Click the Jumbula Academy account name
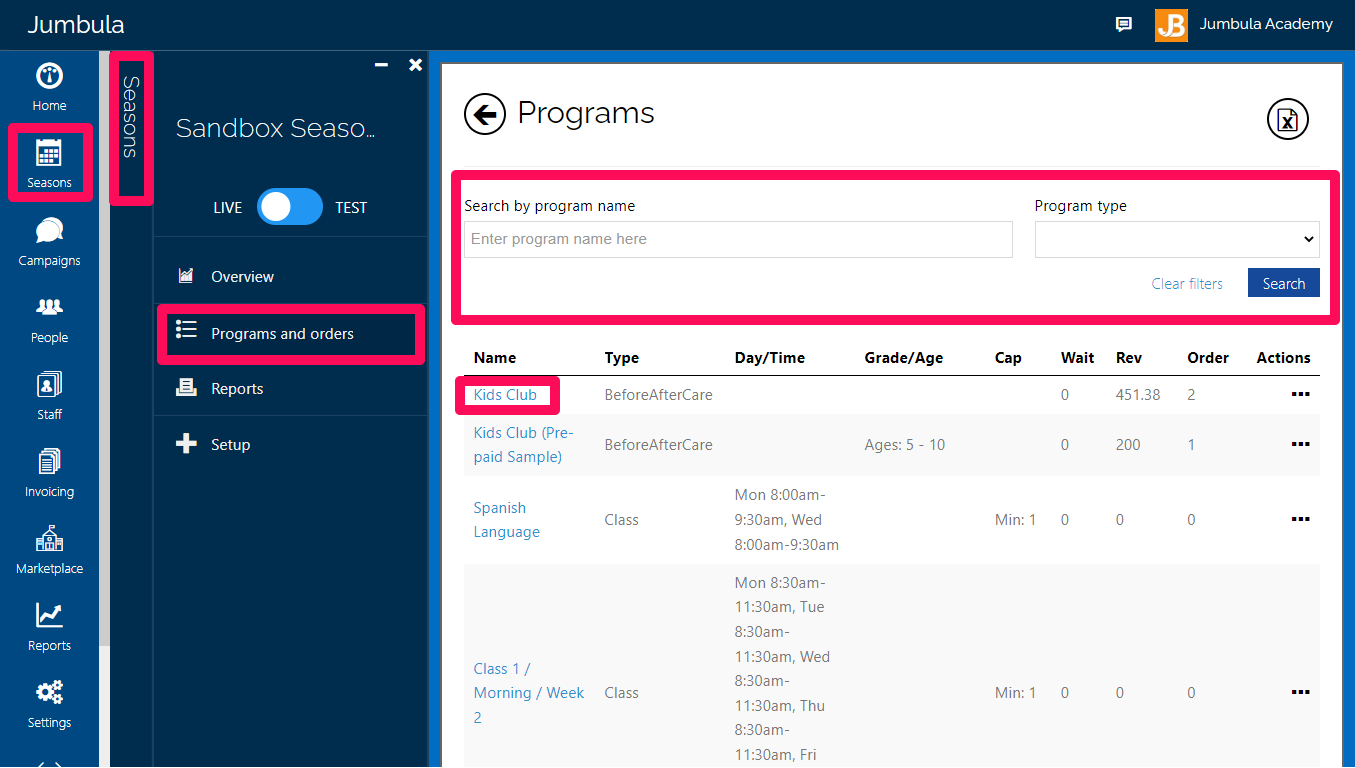The image size is (1355, 768). [x=1266, y=24]
